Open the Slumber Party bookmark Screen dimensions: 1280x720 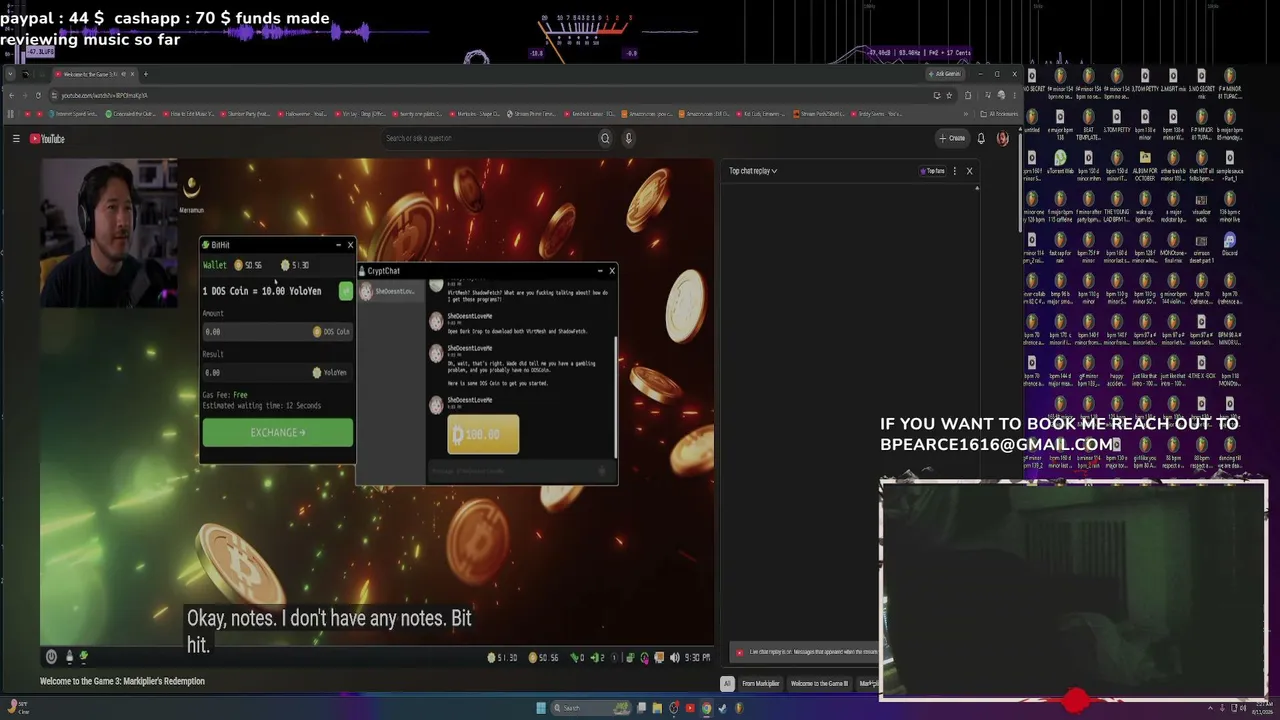[x=246, y=114]
